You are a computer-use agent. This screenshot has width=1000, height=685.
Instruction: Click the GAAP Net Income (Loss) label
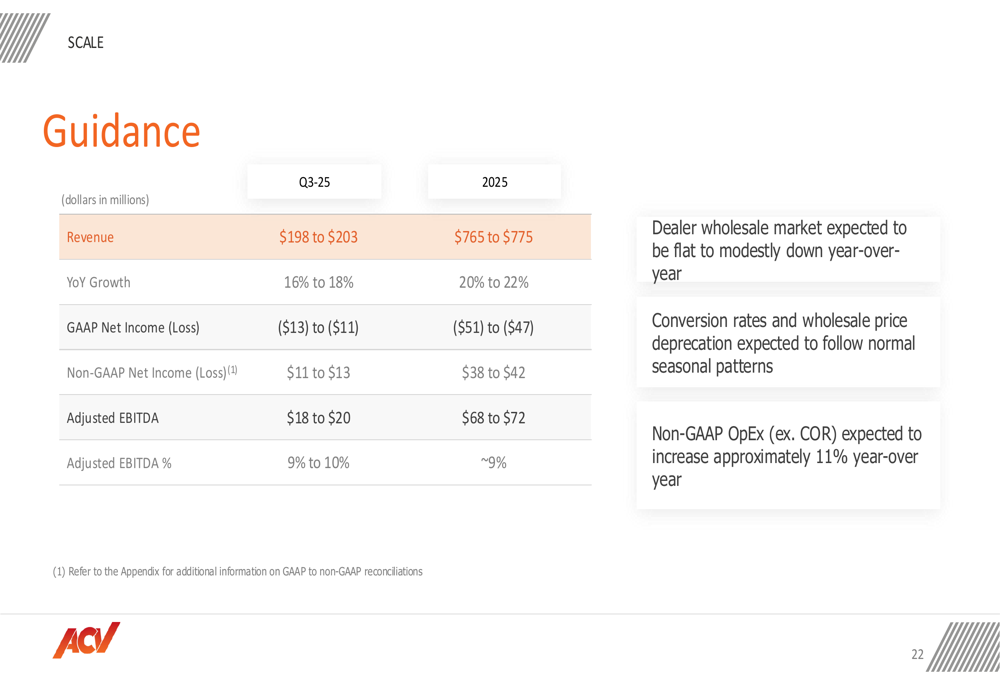point(133,327)
